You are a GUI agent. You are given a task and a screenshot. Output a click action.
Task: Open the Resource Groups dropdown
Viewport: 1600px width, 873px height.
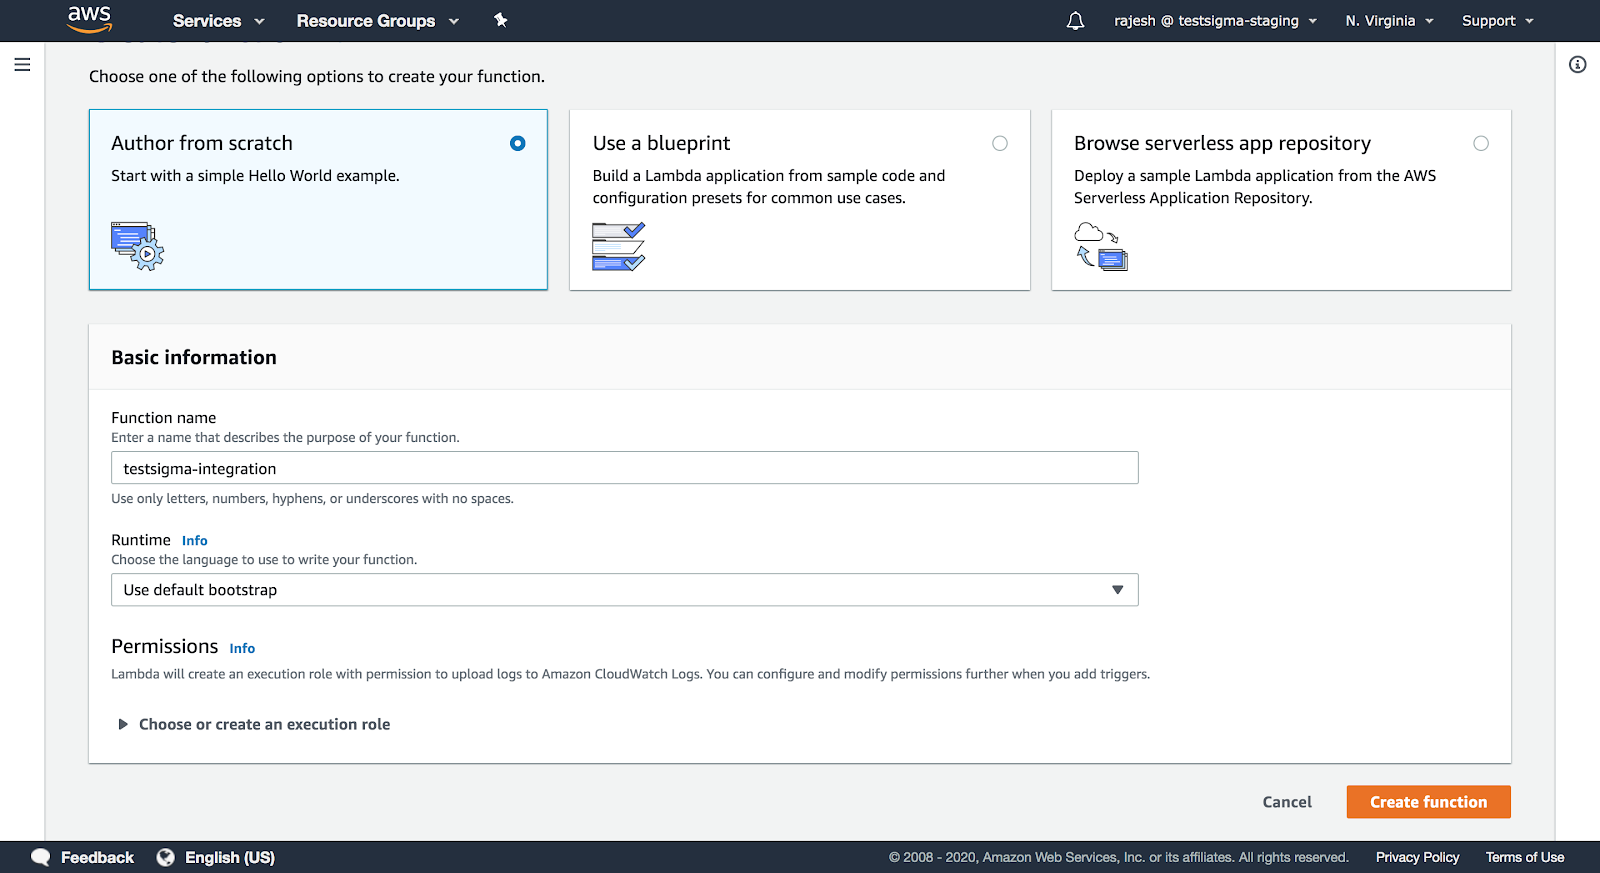pos(377,21)
